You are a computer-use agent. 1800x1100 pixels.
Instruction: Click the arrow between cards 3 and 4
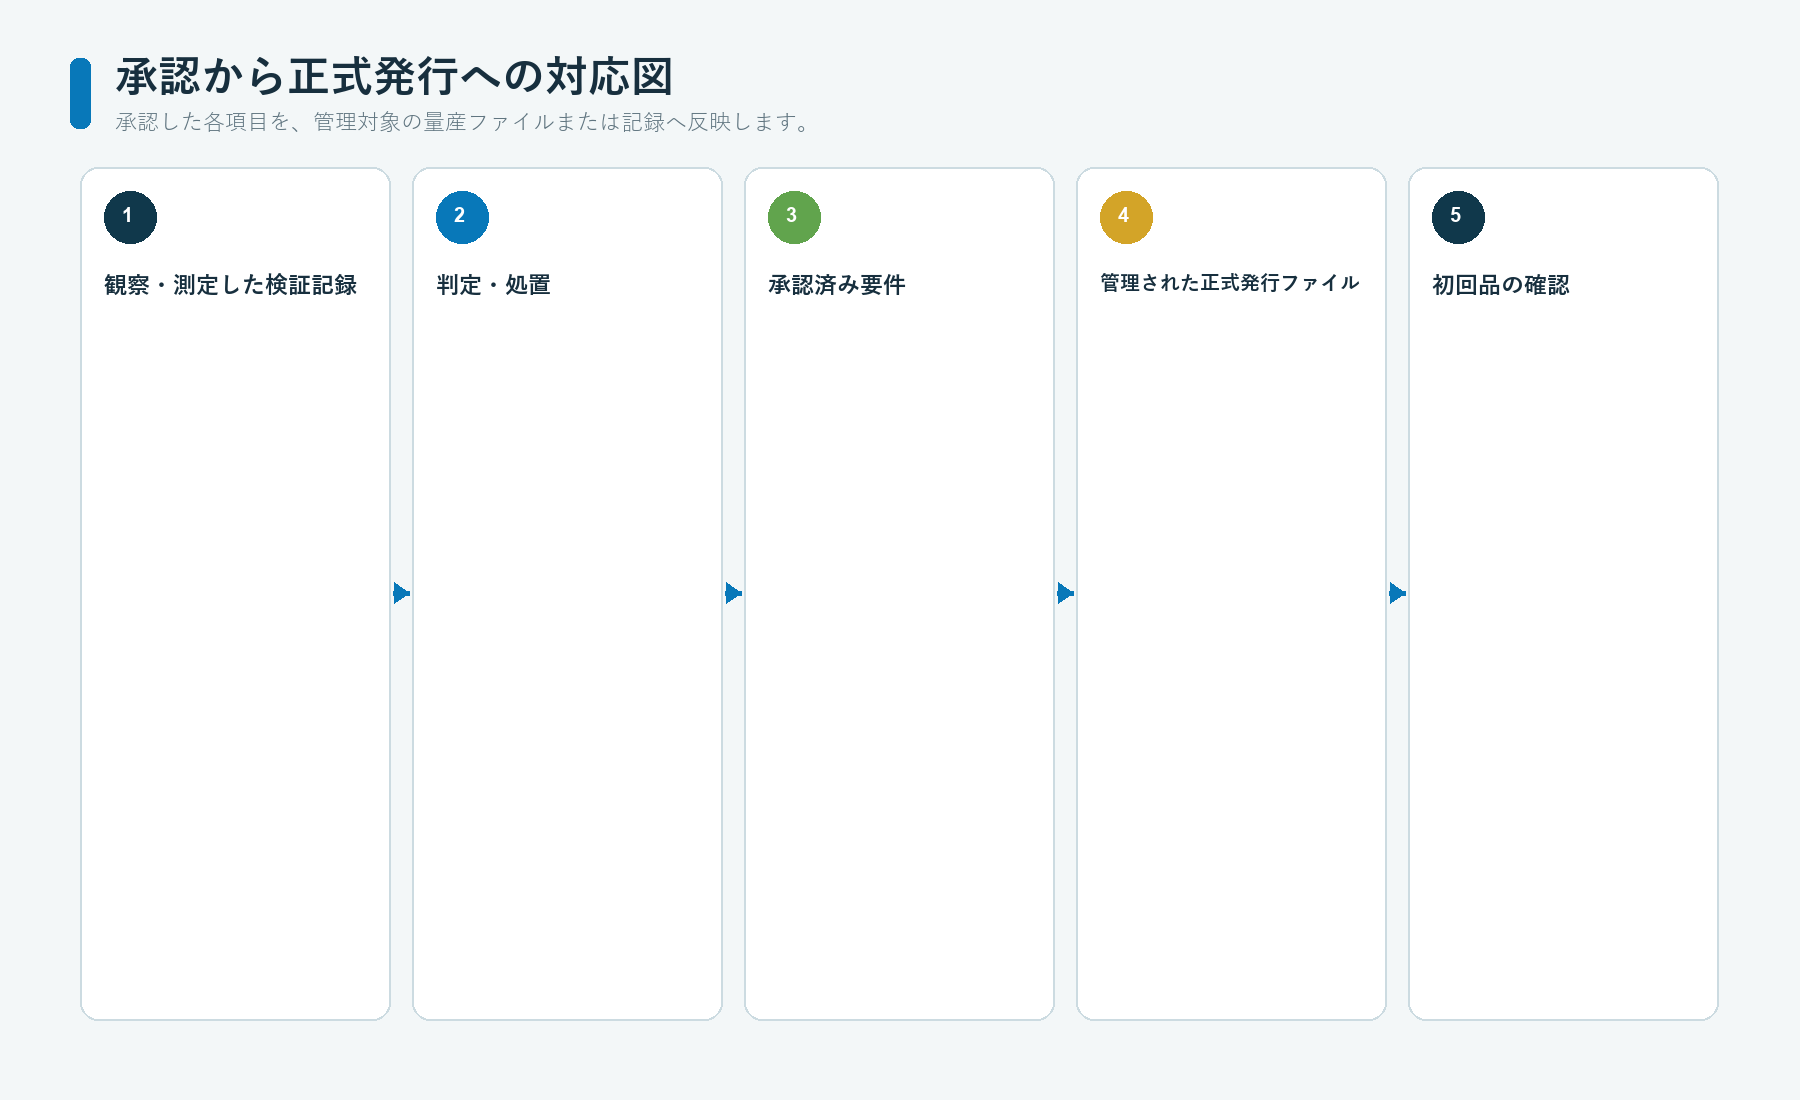point(1066,593)
